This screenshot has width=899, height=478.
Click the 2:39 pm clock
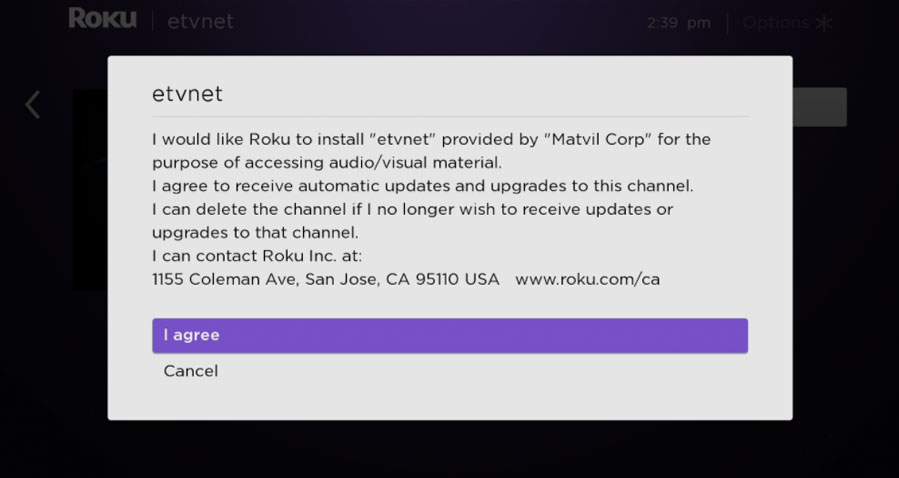click(x=679, y=22)
